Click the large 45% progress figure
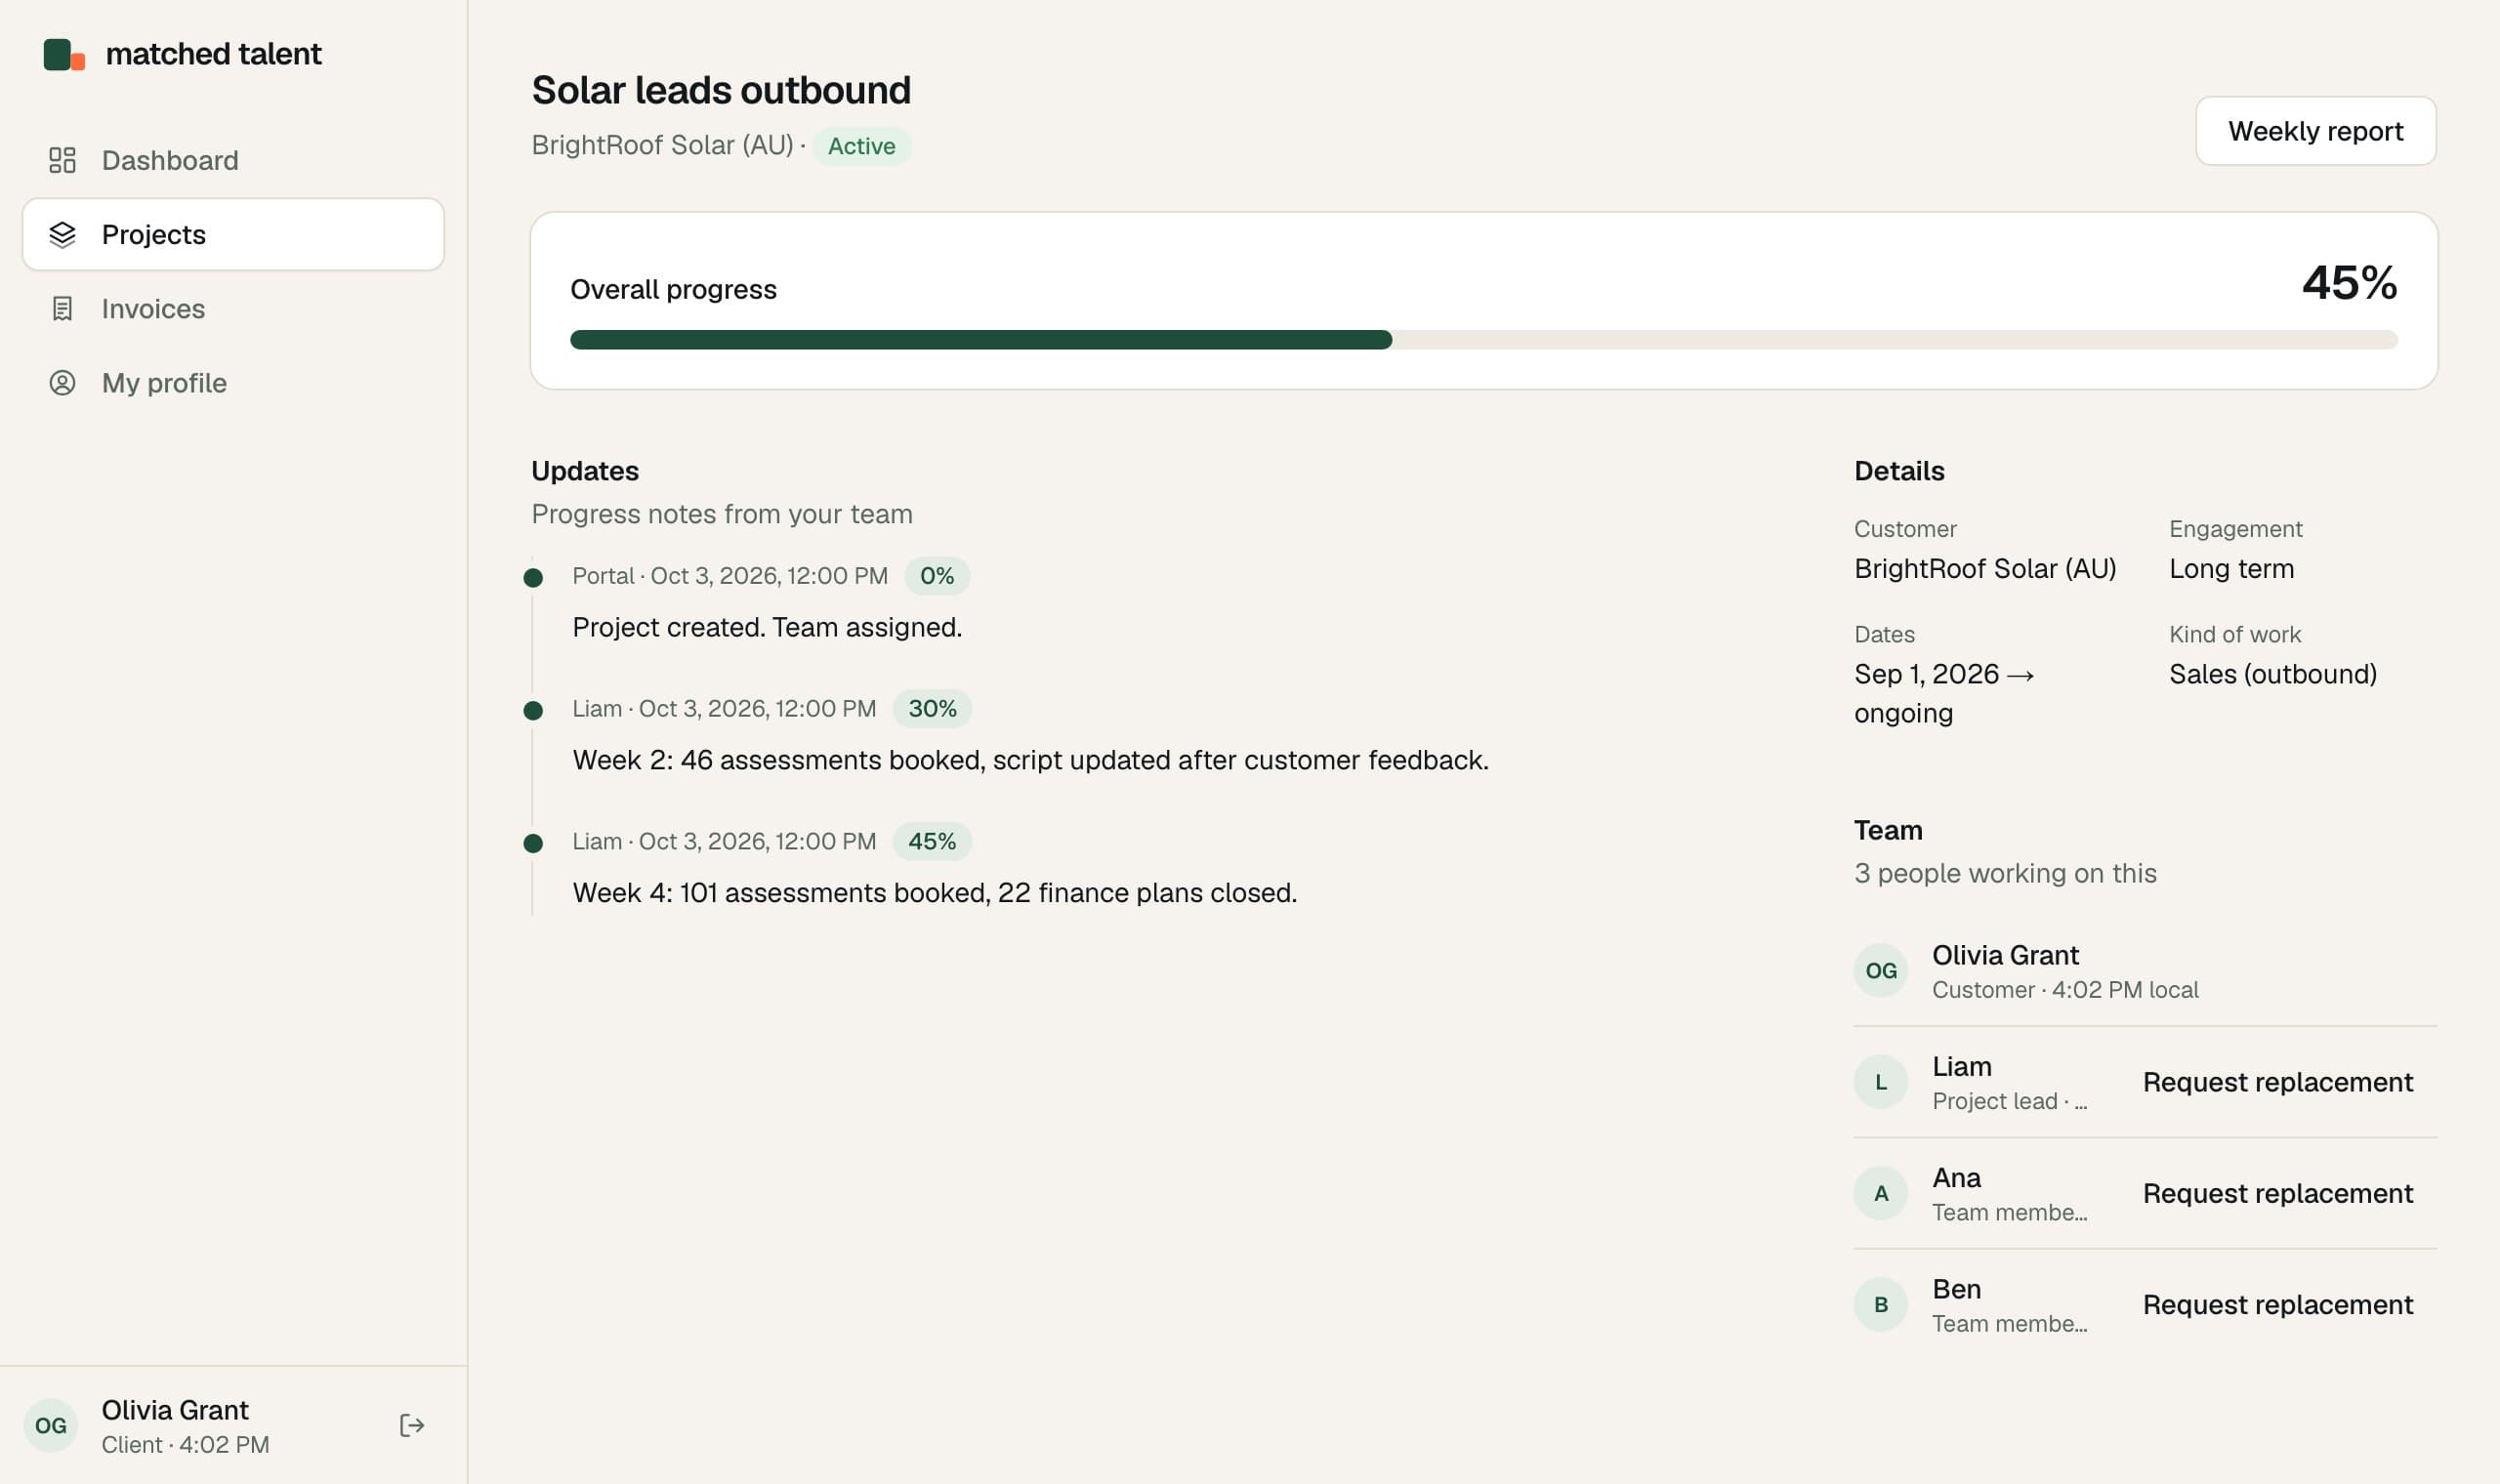Screen dimensions: 2500x1484 (2349, 282)
